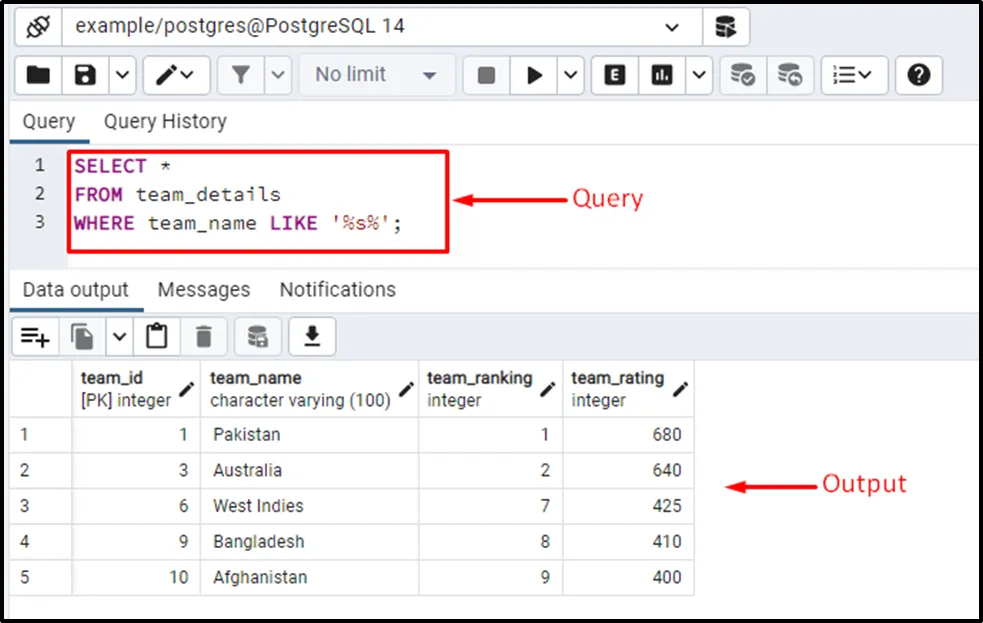Image resolution: width=983 pixels, height=623 pixels.
Task: Open the Messages tab
Action: tap(204, 290)
